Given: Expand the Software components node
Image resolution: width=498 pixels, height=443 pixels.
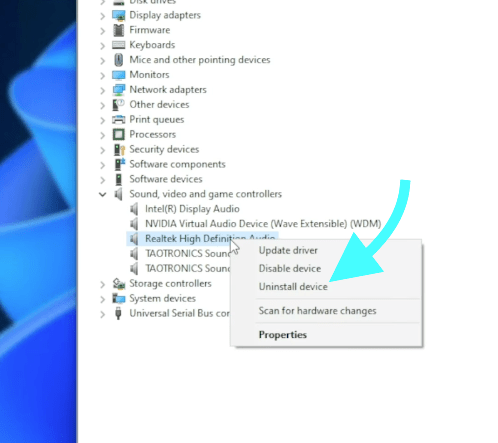Looking at the screenshot, I should (103, 165).
